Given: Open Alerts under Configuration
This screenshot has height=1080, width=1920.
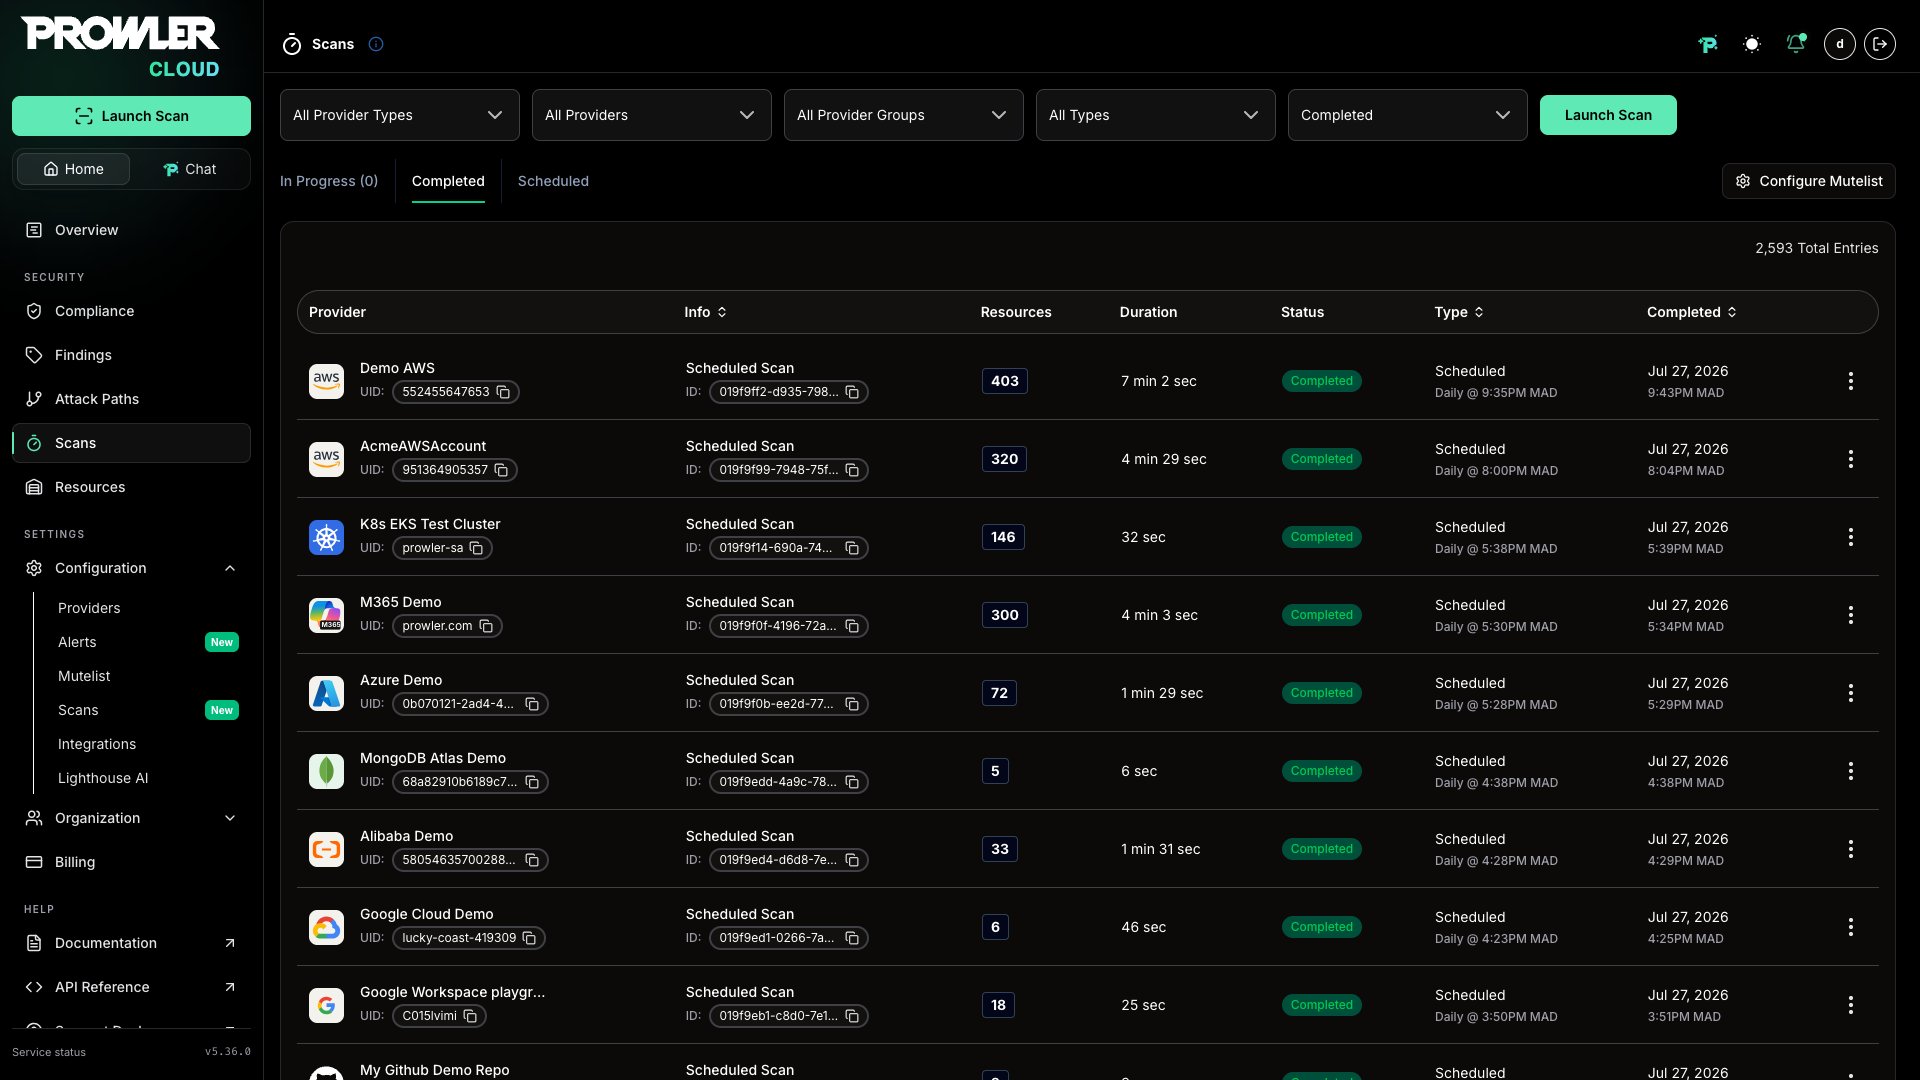Looking at the screenshot, I should [x=77, y=642].
